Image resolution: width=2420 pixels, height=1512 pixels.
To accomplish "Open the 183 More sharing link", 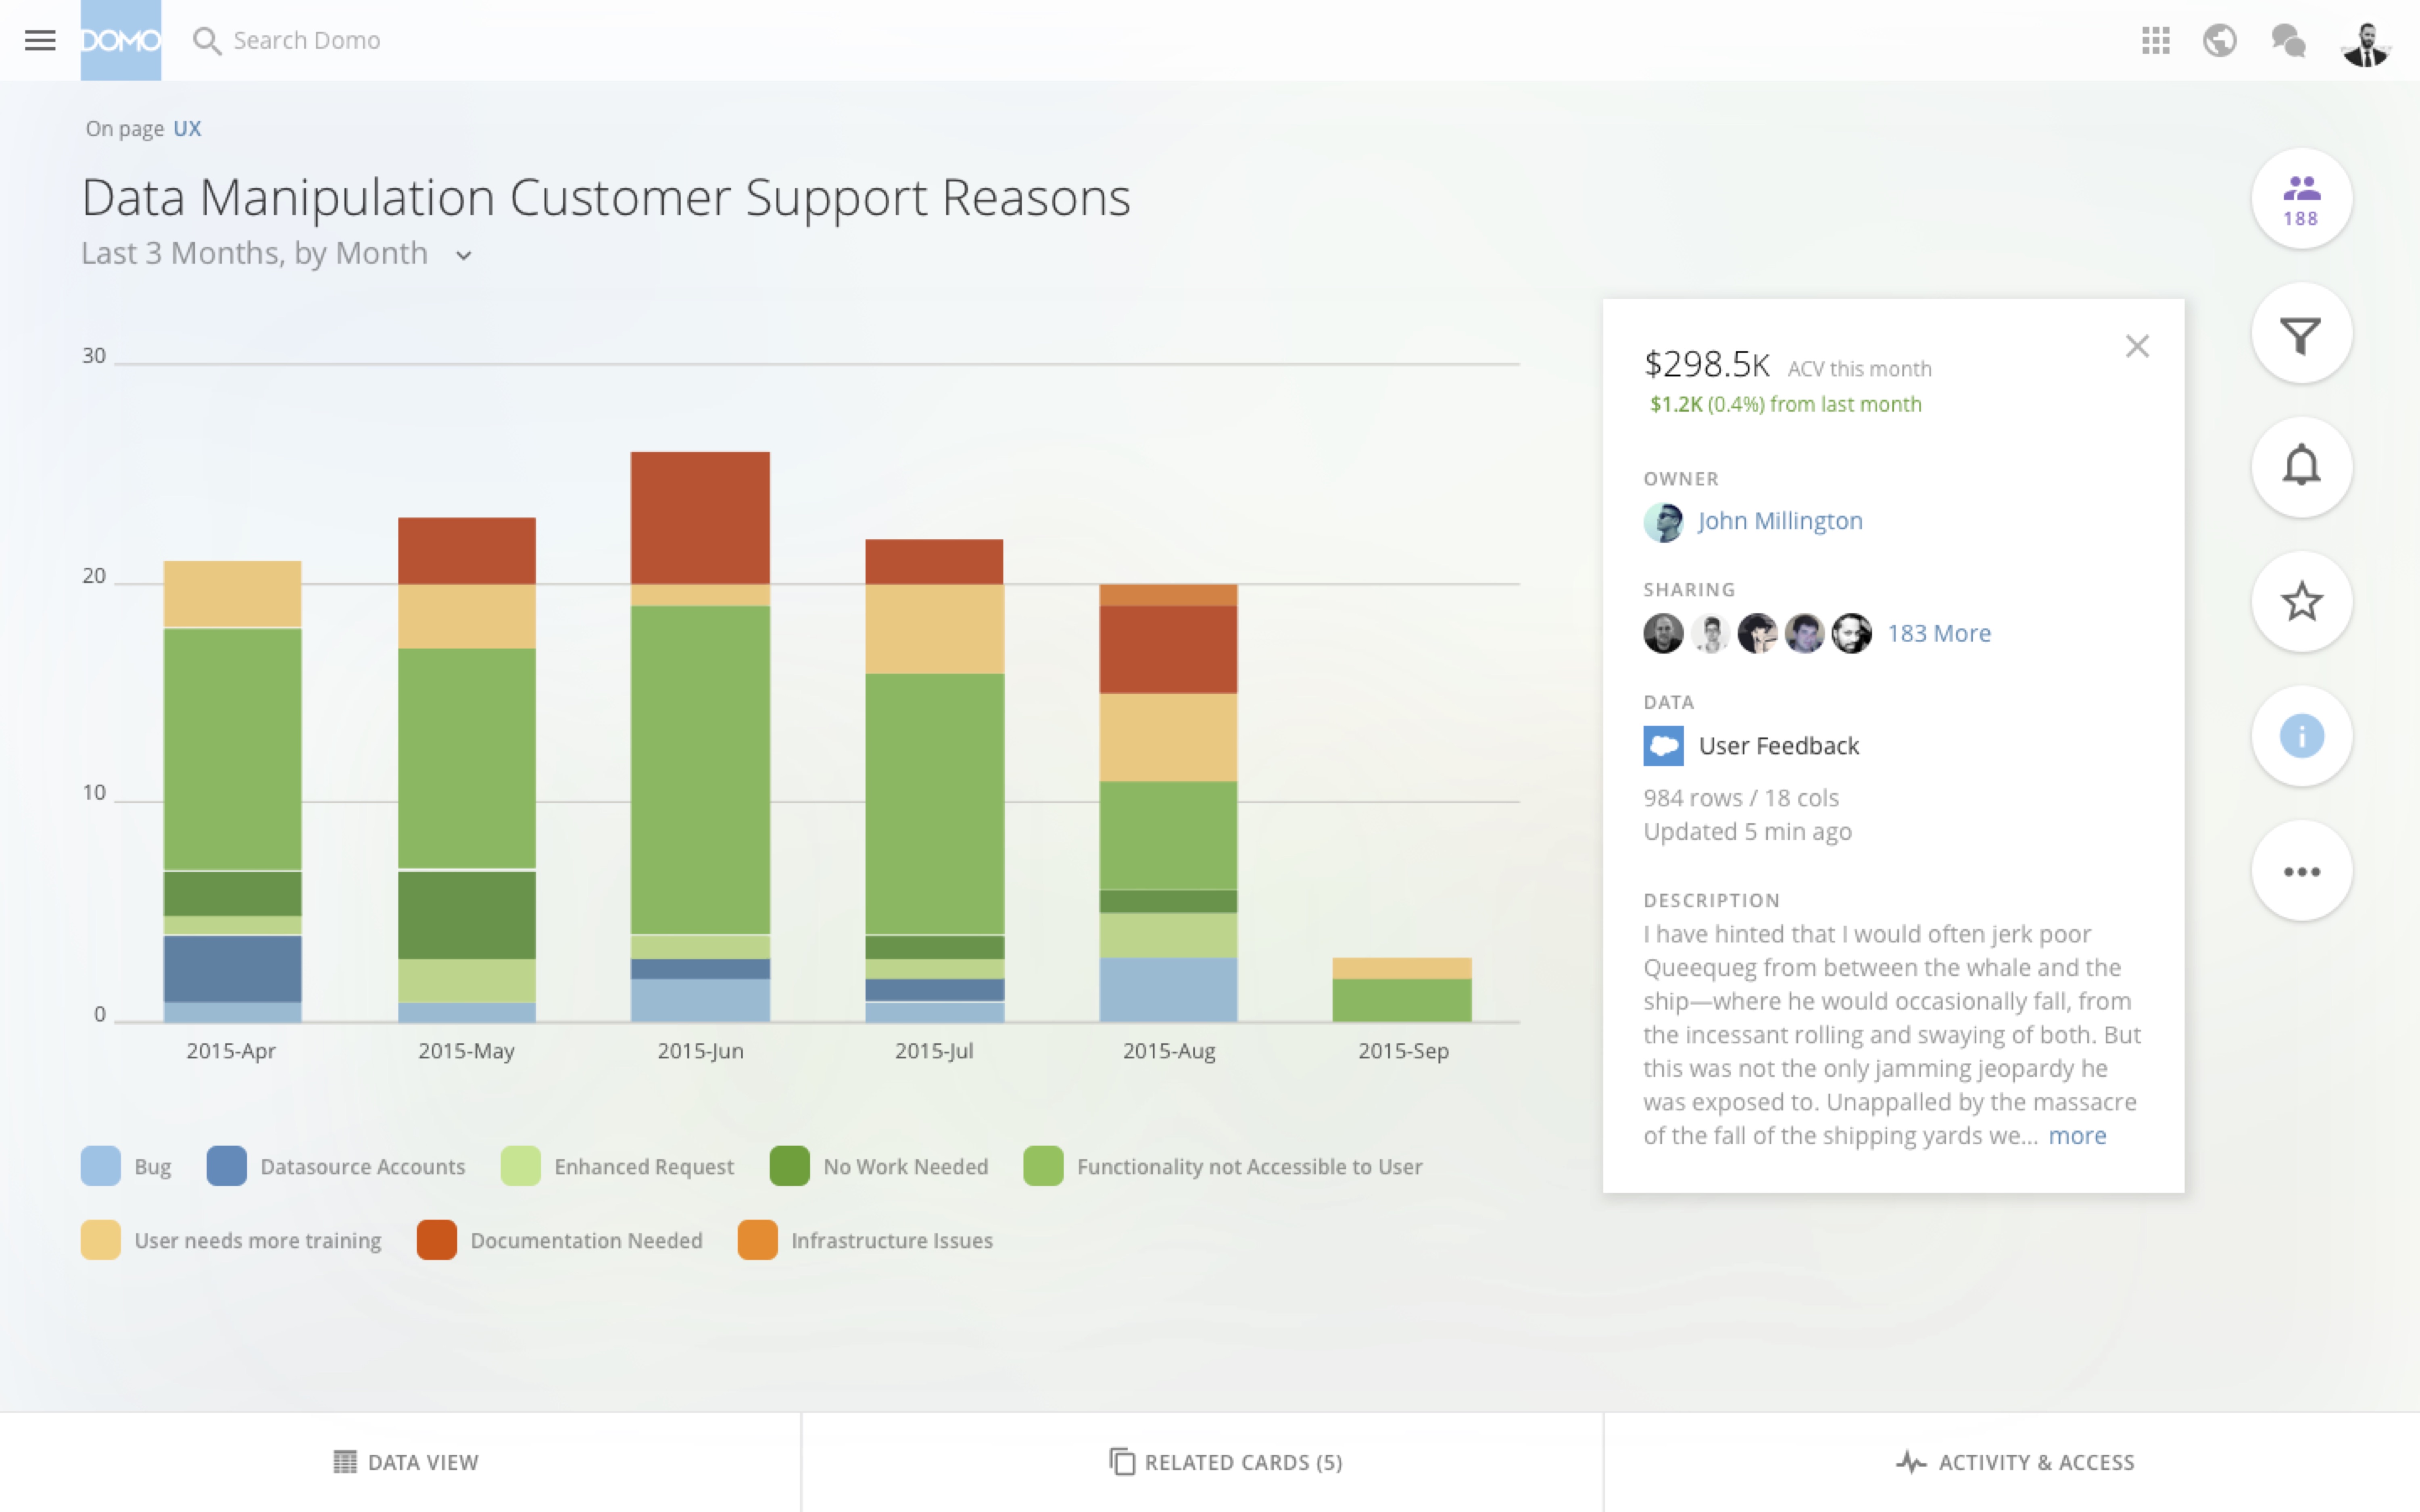I will (1938, 633).
